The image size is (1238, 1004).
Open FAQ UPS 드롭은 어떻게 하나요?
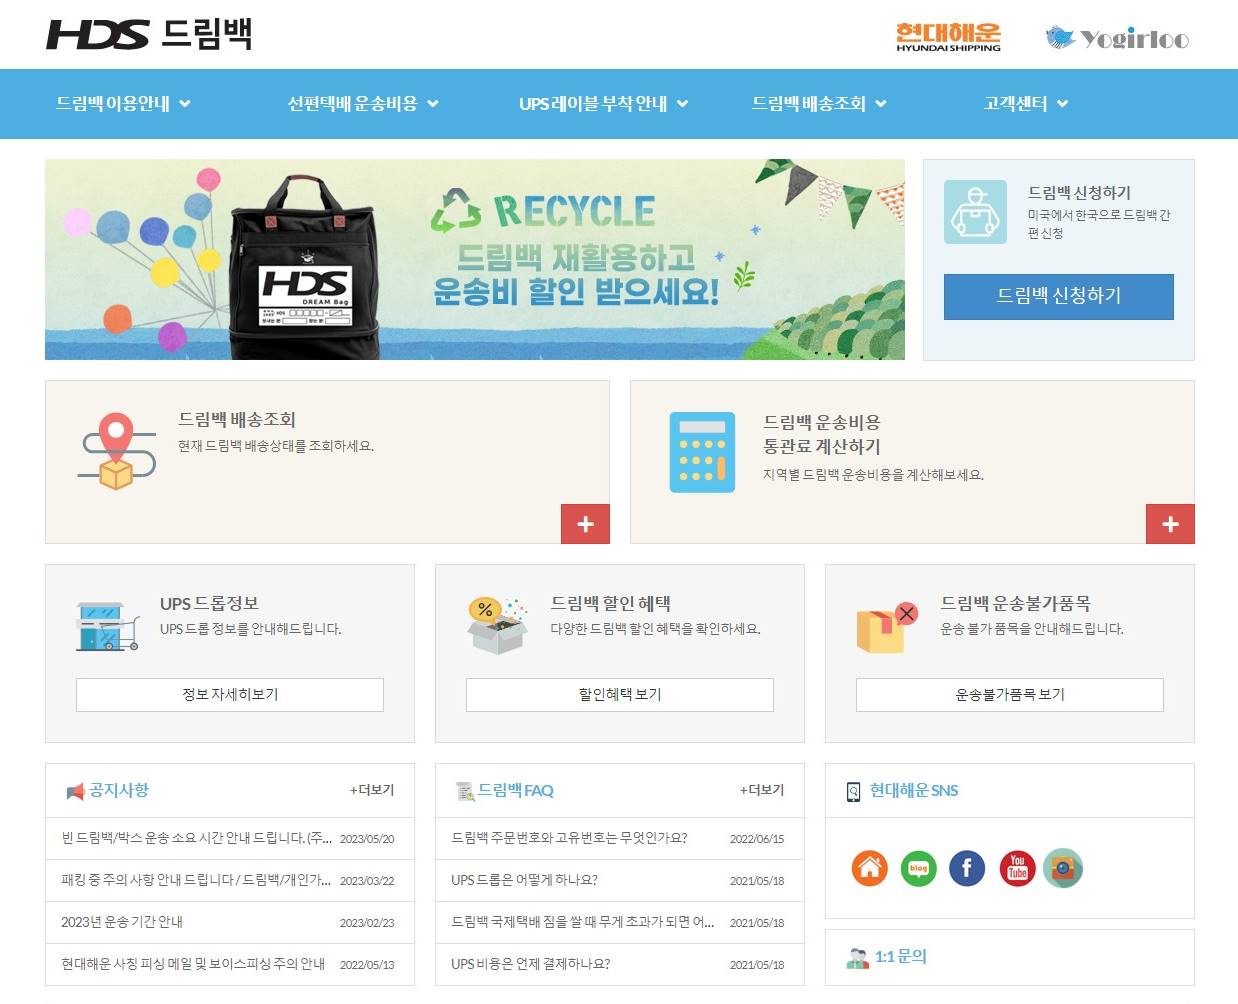(524, 880)
